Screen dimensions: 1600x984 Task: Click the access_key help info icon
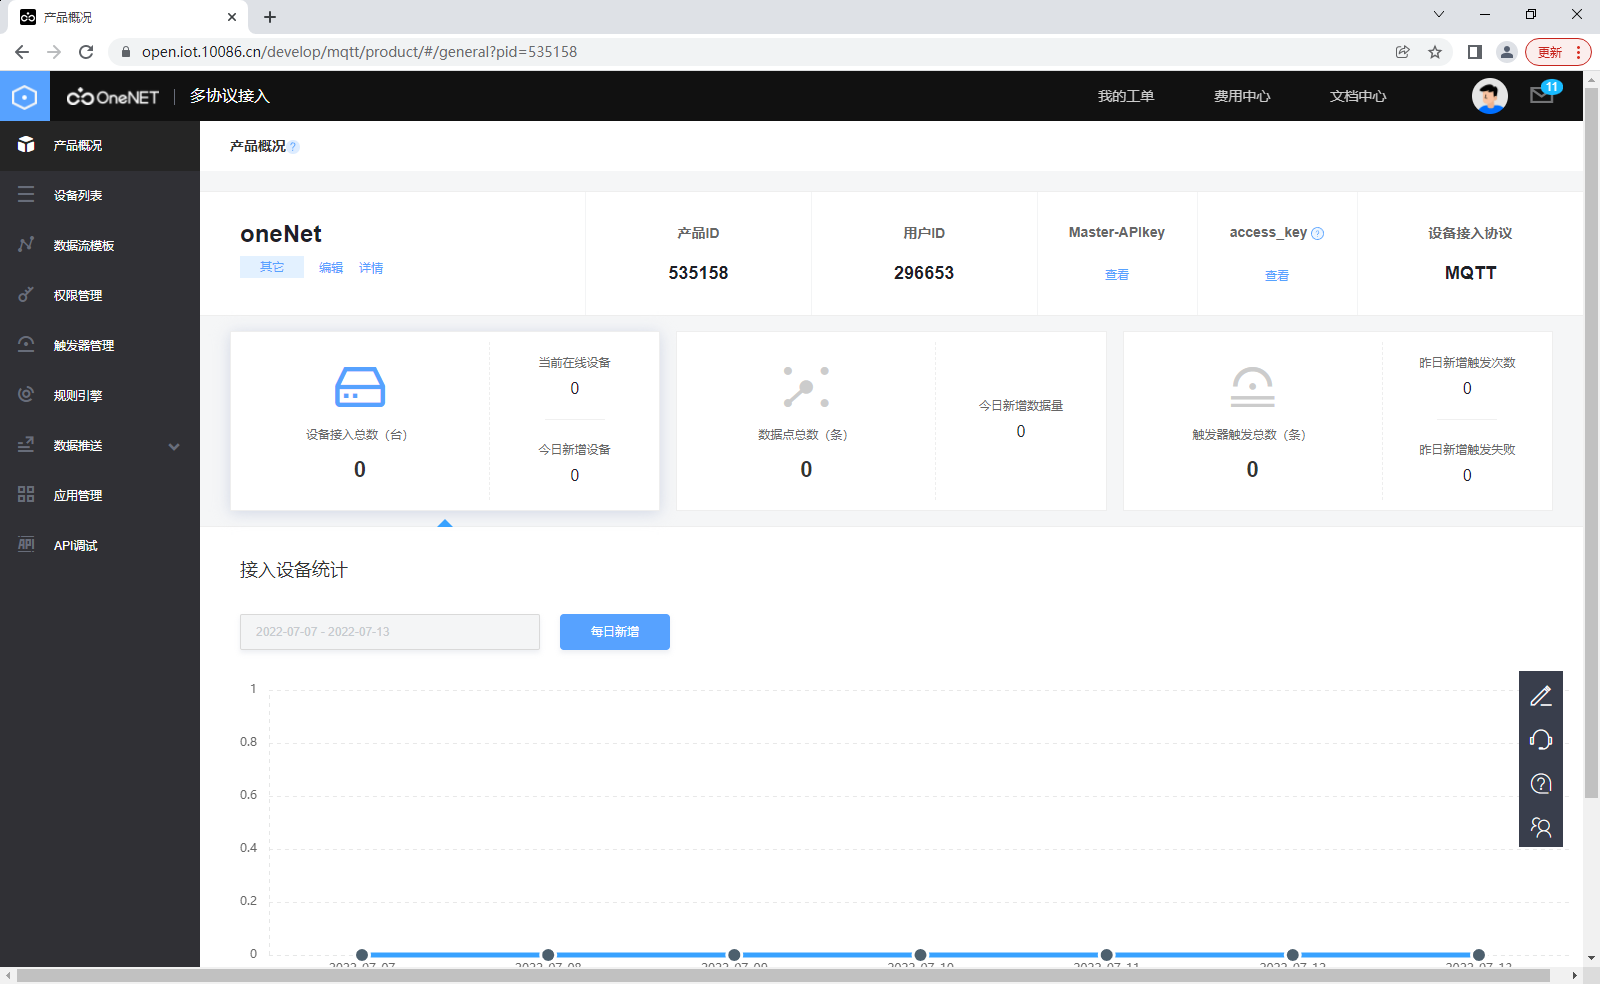coord(1317,234)
